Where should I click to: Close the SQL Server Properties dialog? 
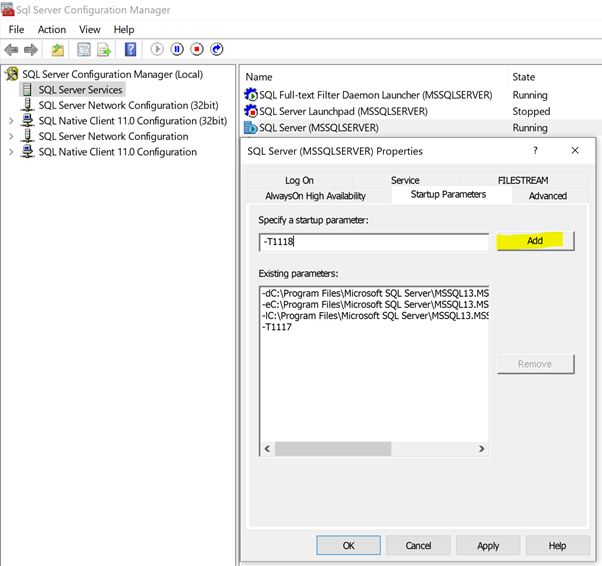coord(575,150)
